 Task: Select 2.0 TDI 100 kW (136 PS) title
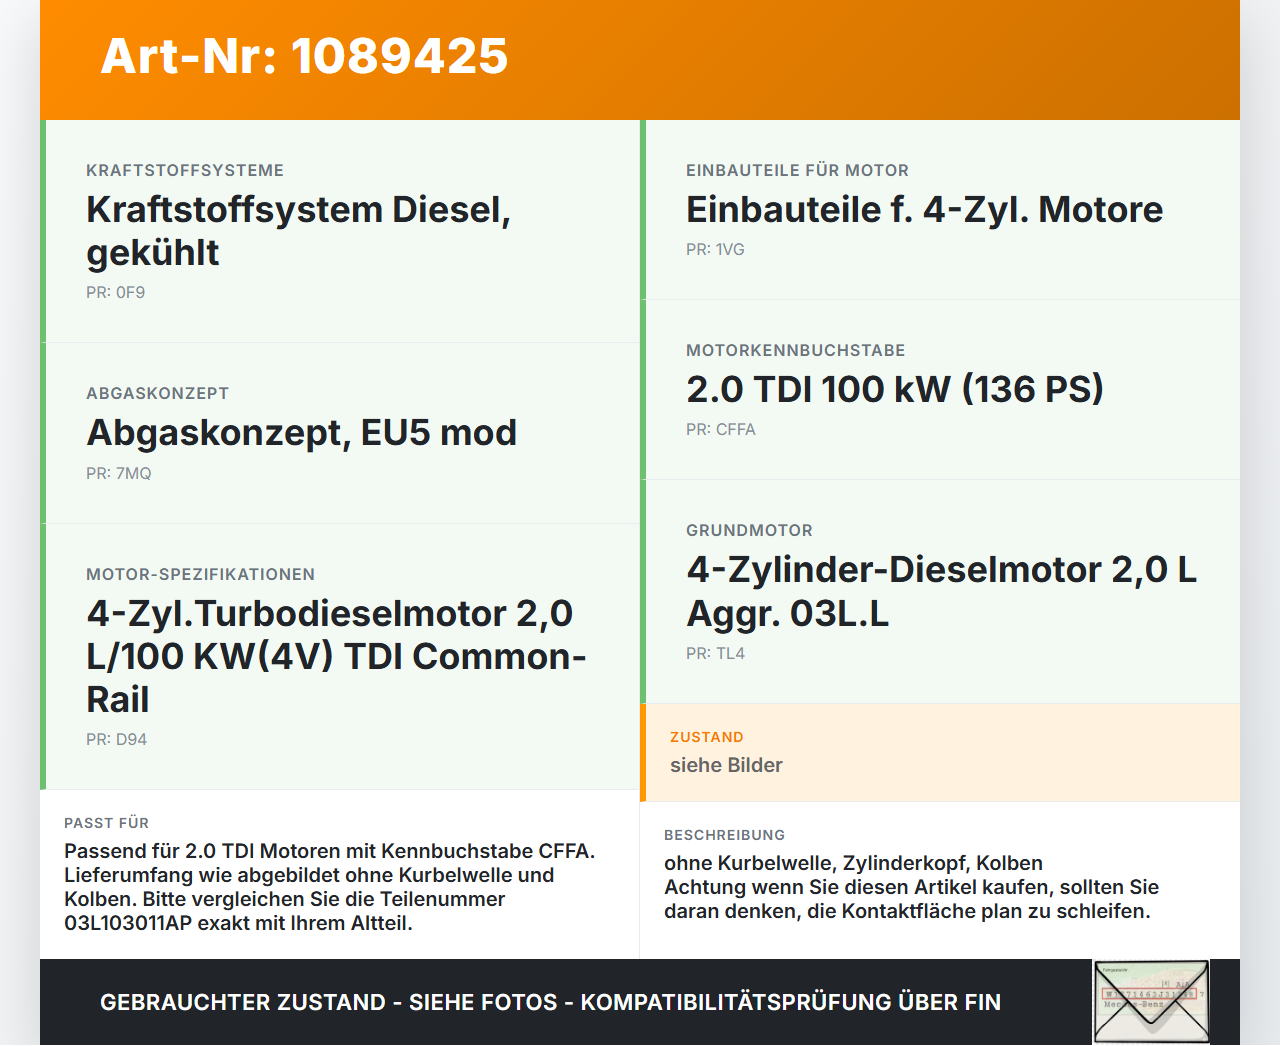(895, 390)
